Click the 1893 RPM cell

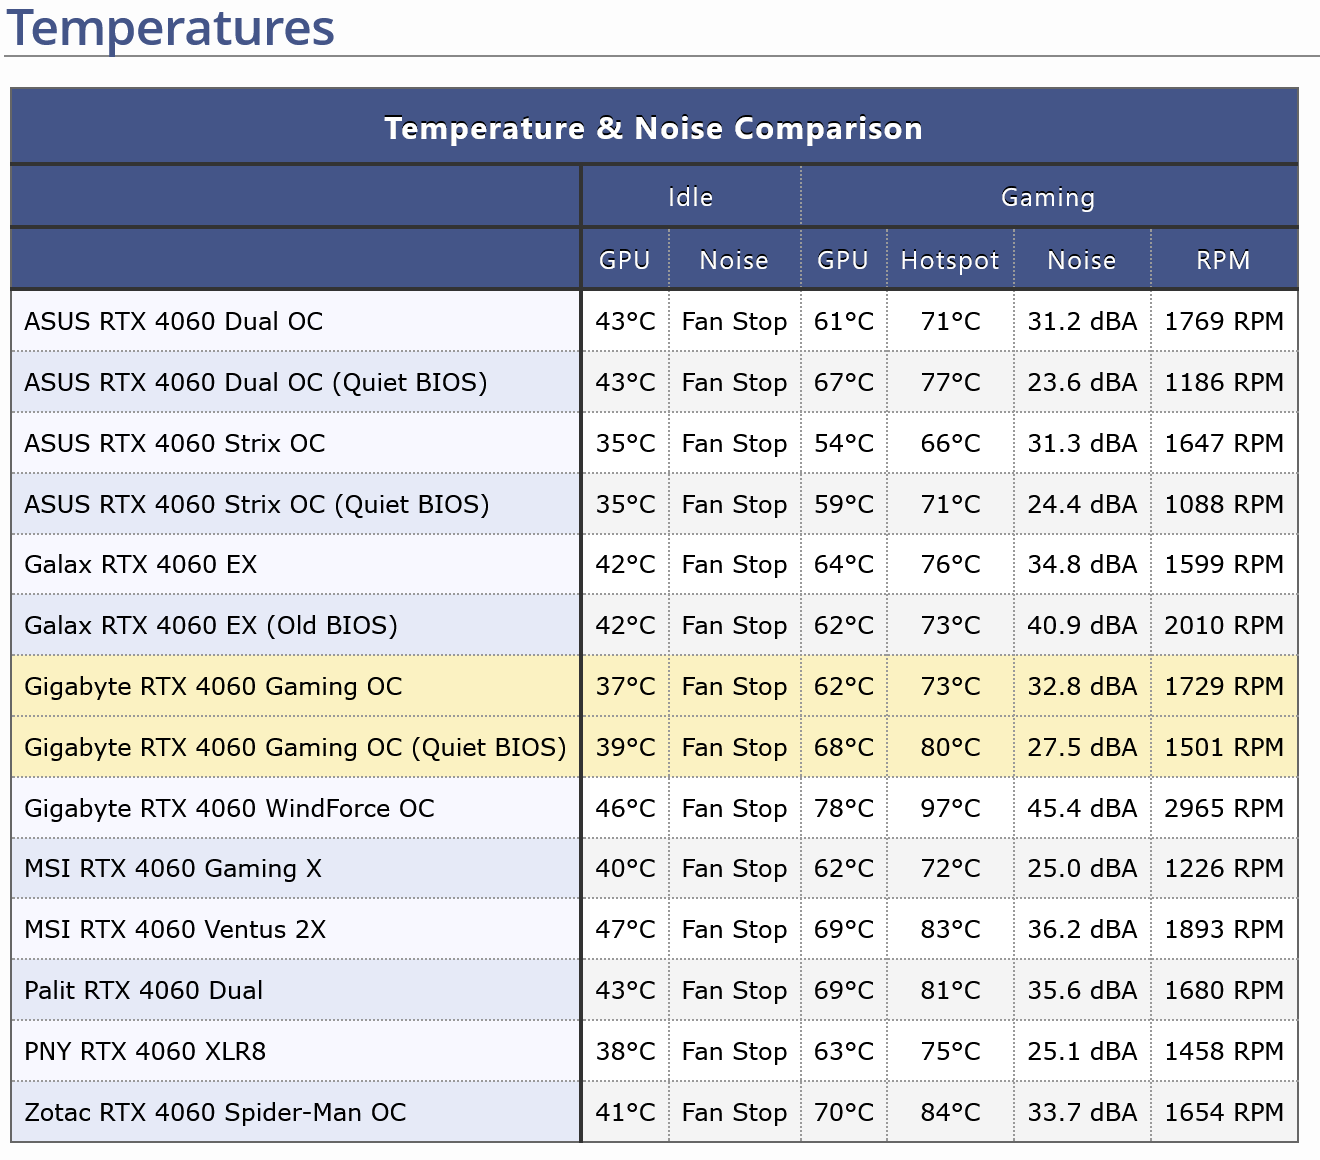click(1224, 929)
